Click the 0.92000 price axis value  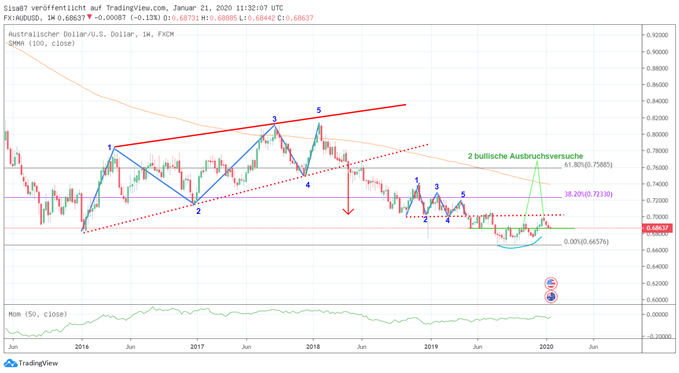tap(657, 35)
